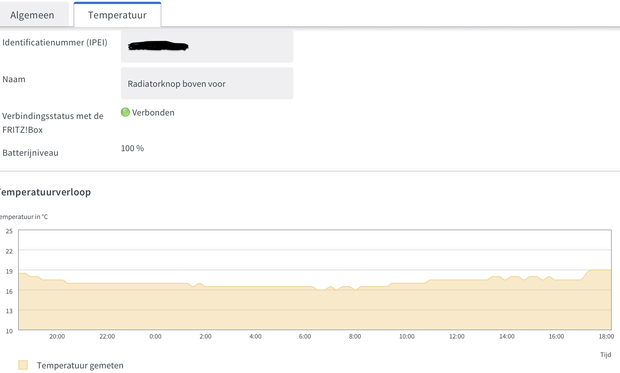
Task: Click the 10:00 time axis label
Action: [406, 337]
